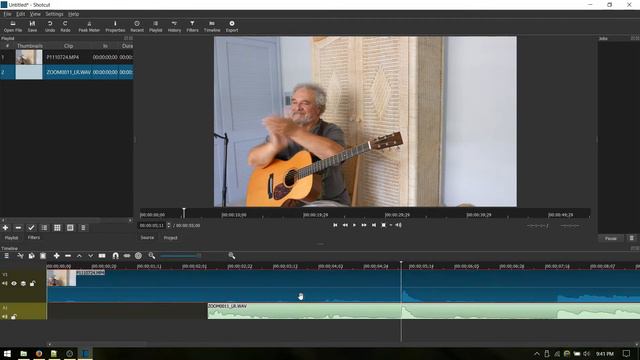Fast forward the player
Screen dimensions: 640x360
click(x=364, y=225)
